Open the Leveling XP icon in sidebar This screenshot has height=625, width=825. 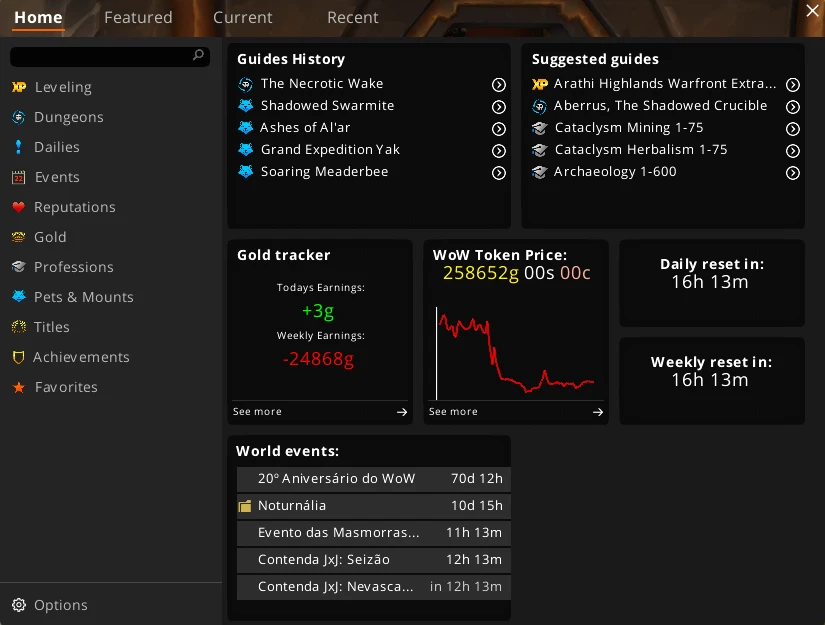[x=18, y=87]
